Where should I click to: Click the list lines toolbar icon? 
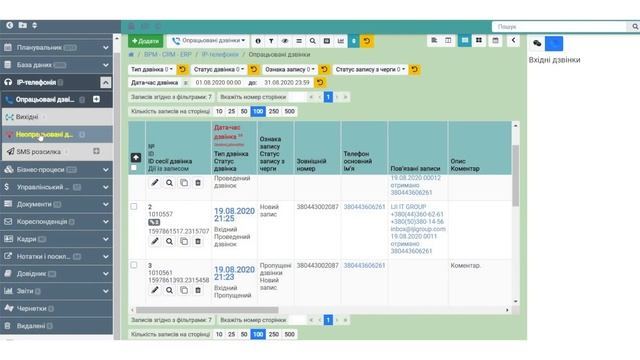(299, 41)
